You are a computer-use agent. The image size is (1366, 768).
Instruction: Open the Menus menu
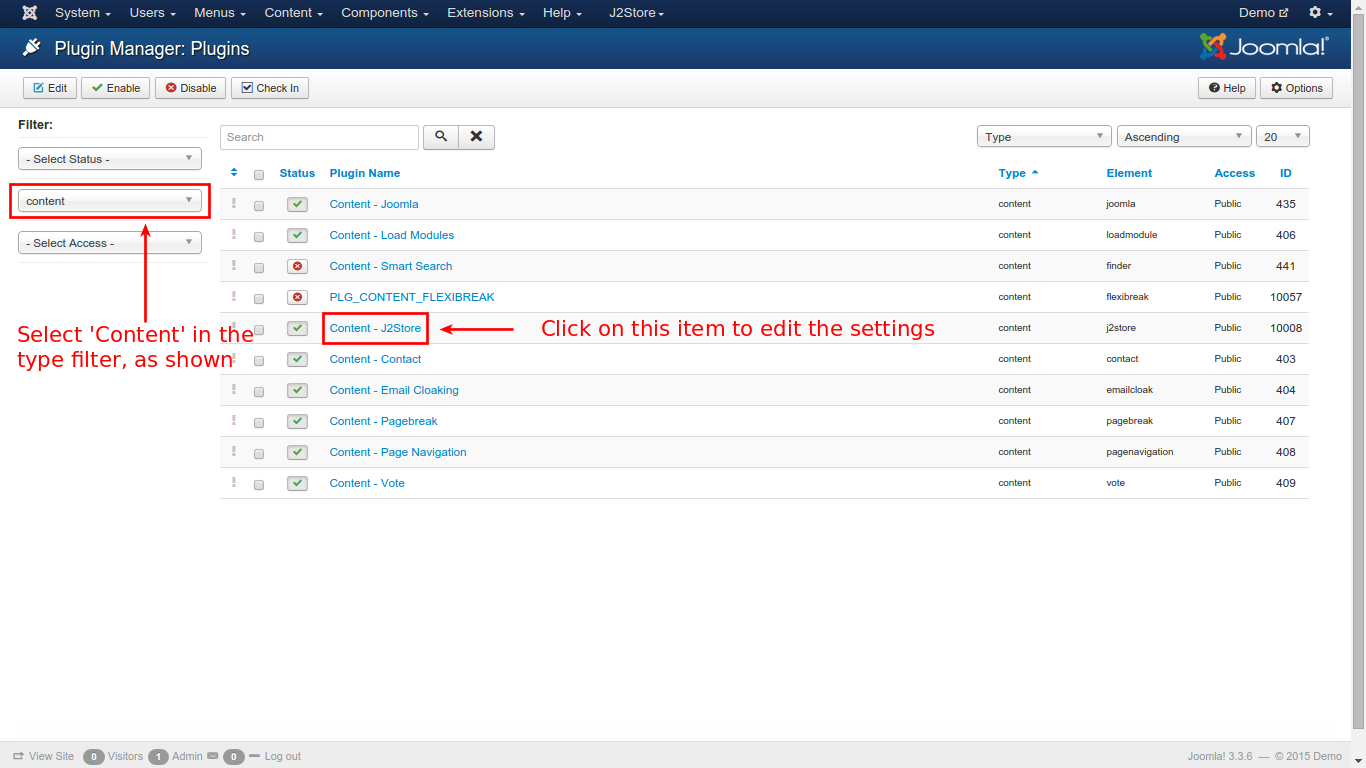pos(220,13)
